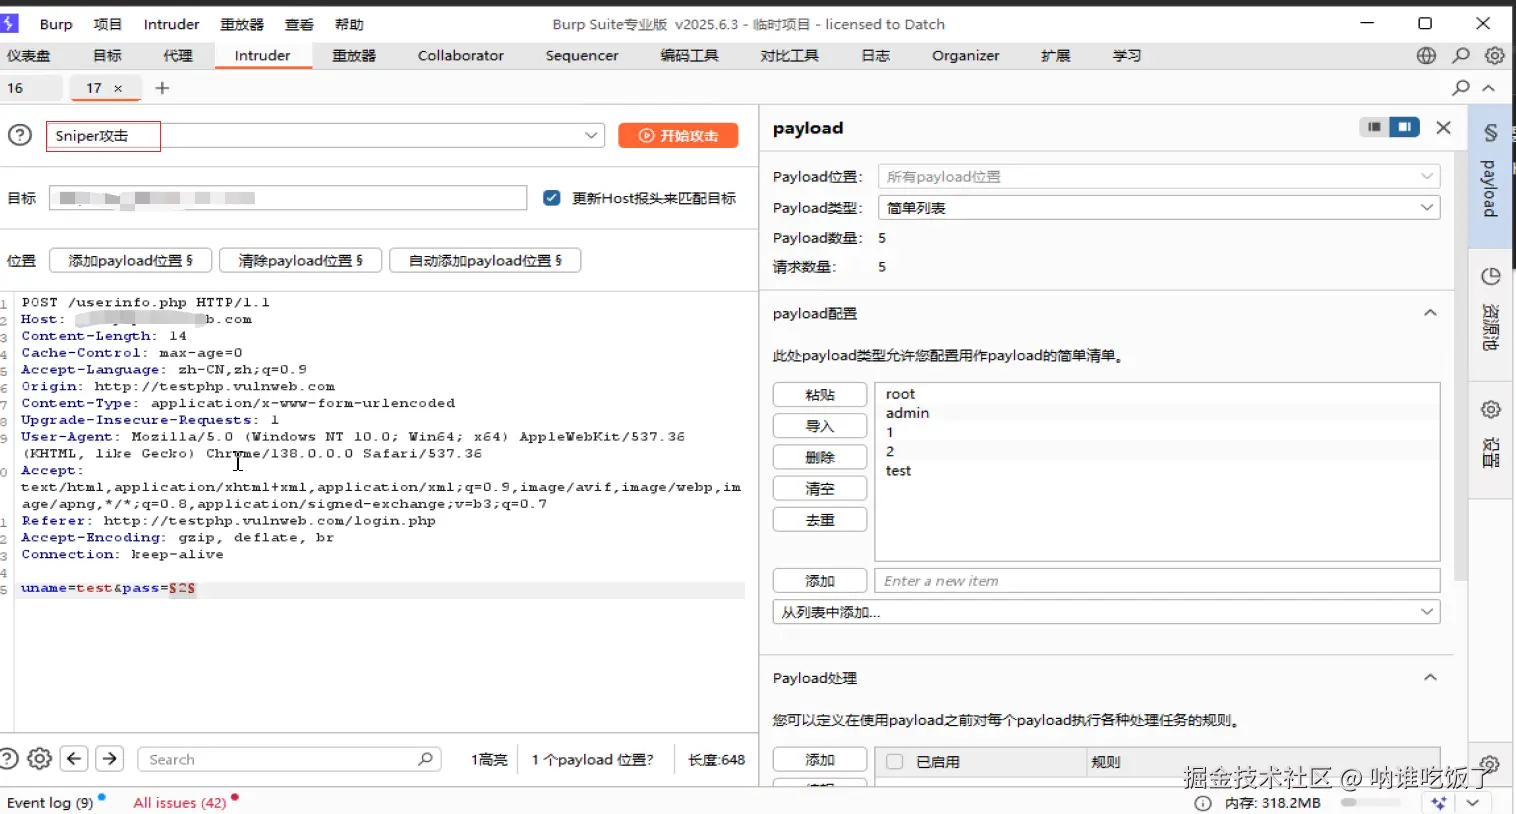Click the magnifier inside the Search box
Image resolution: width=1516 pixels, height=814 pixels.
coord(425,759)
